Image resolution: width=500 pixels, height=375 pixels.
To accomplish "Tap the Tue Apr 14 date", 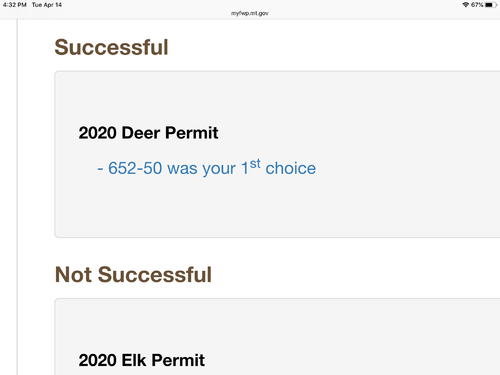I will pyautogui.click(x=47, y=5).
